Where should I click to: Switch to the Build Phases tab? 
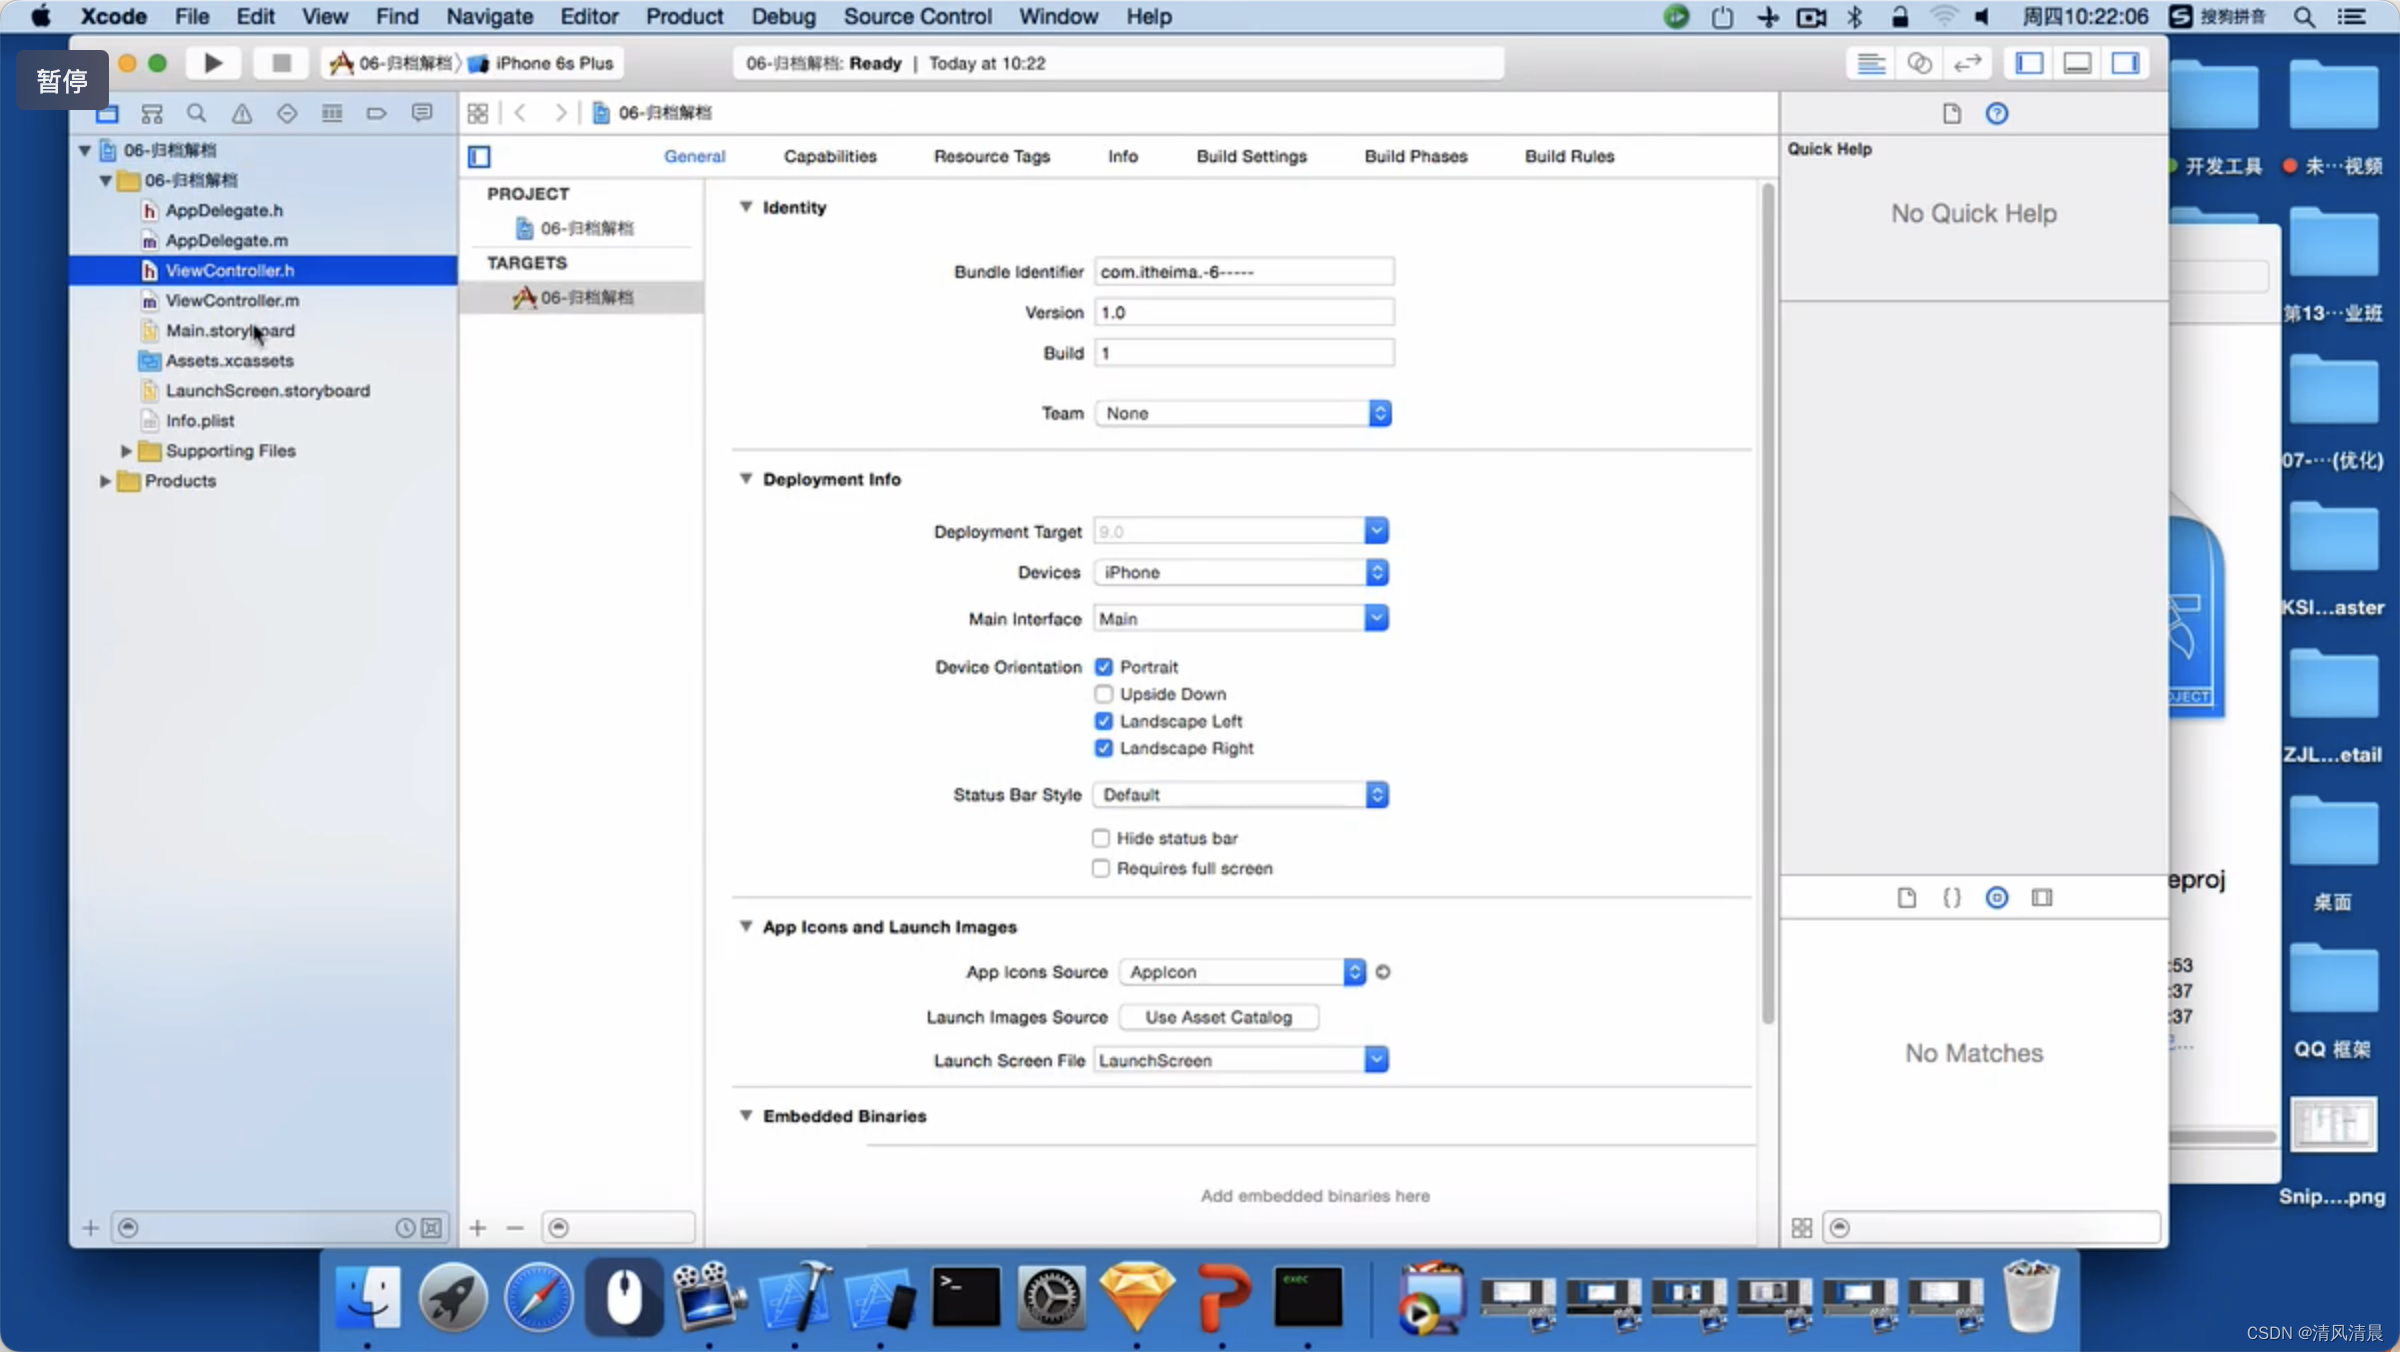tap(1416, 156)
